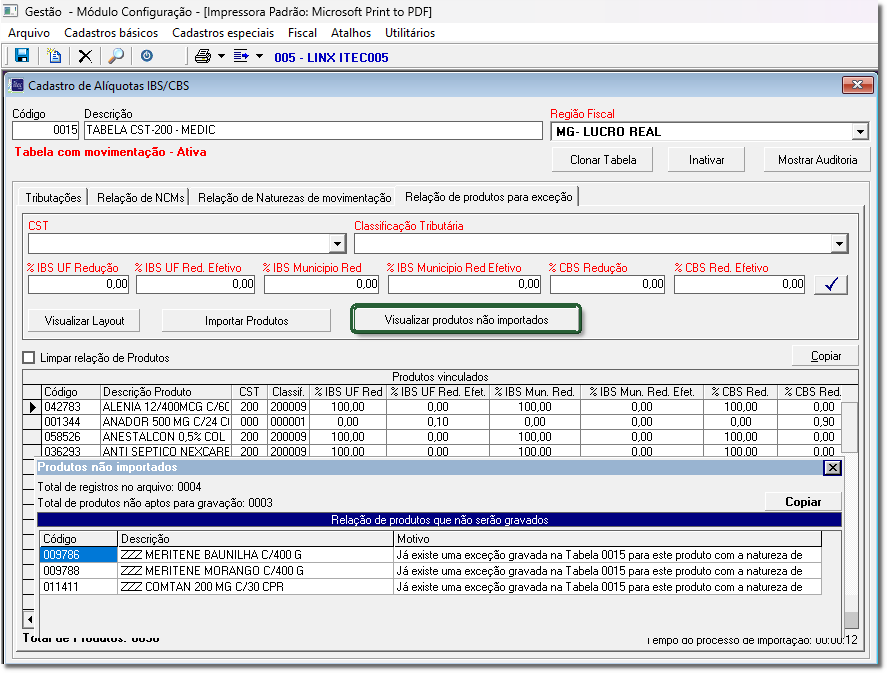Click the Save floppy disk toolbar icon
This screenshot has height=673, width=887.
click(21, 56)
